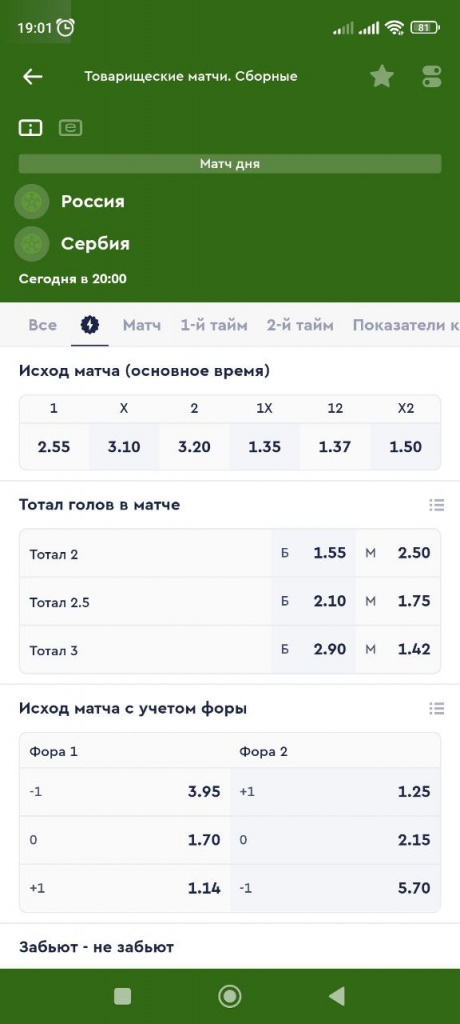Expand list for Исход матча с учетом форы
Viewport: 460px width, 1024px height.
[436, 708]
